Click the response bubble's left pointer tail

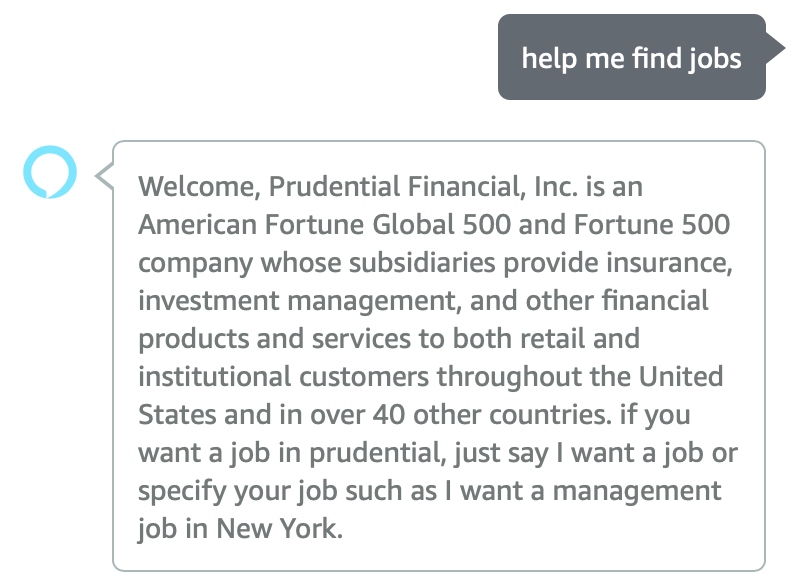tap(104, 176)
